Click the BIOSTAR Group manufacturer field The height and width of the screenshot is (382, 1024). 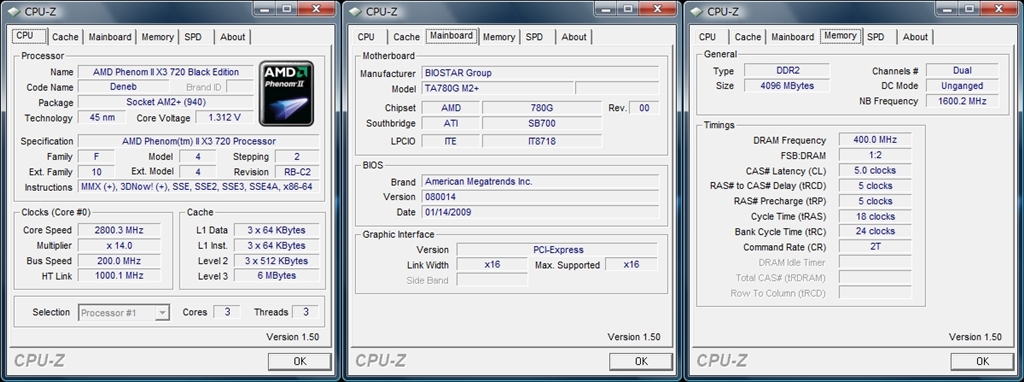(x=539, y=73)
